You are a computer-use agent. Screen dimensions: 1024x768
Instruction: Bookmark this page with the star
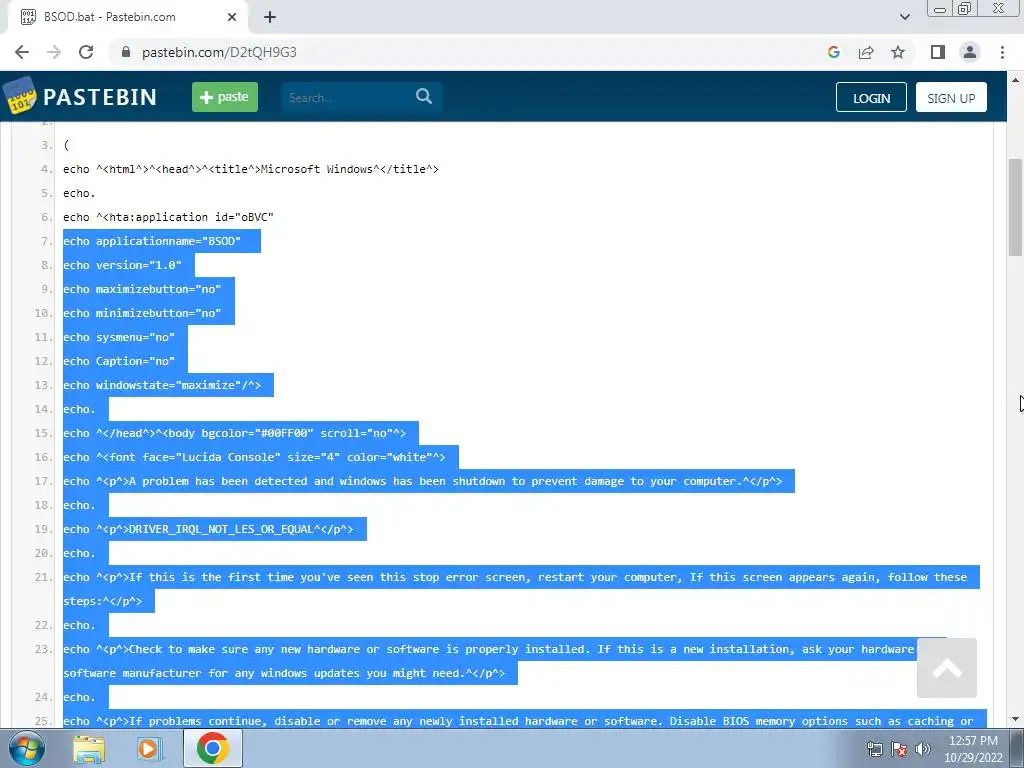coord(898,52)
